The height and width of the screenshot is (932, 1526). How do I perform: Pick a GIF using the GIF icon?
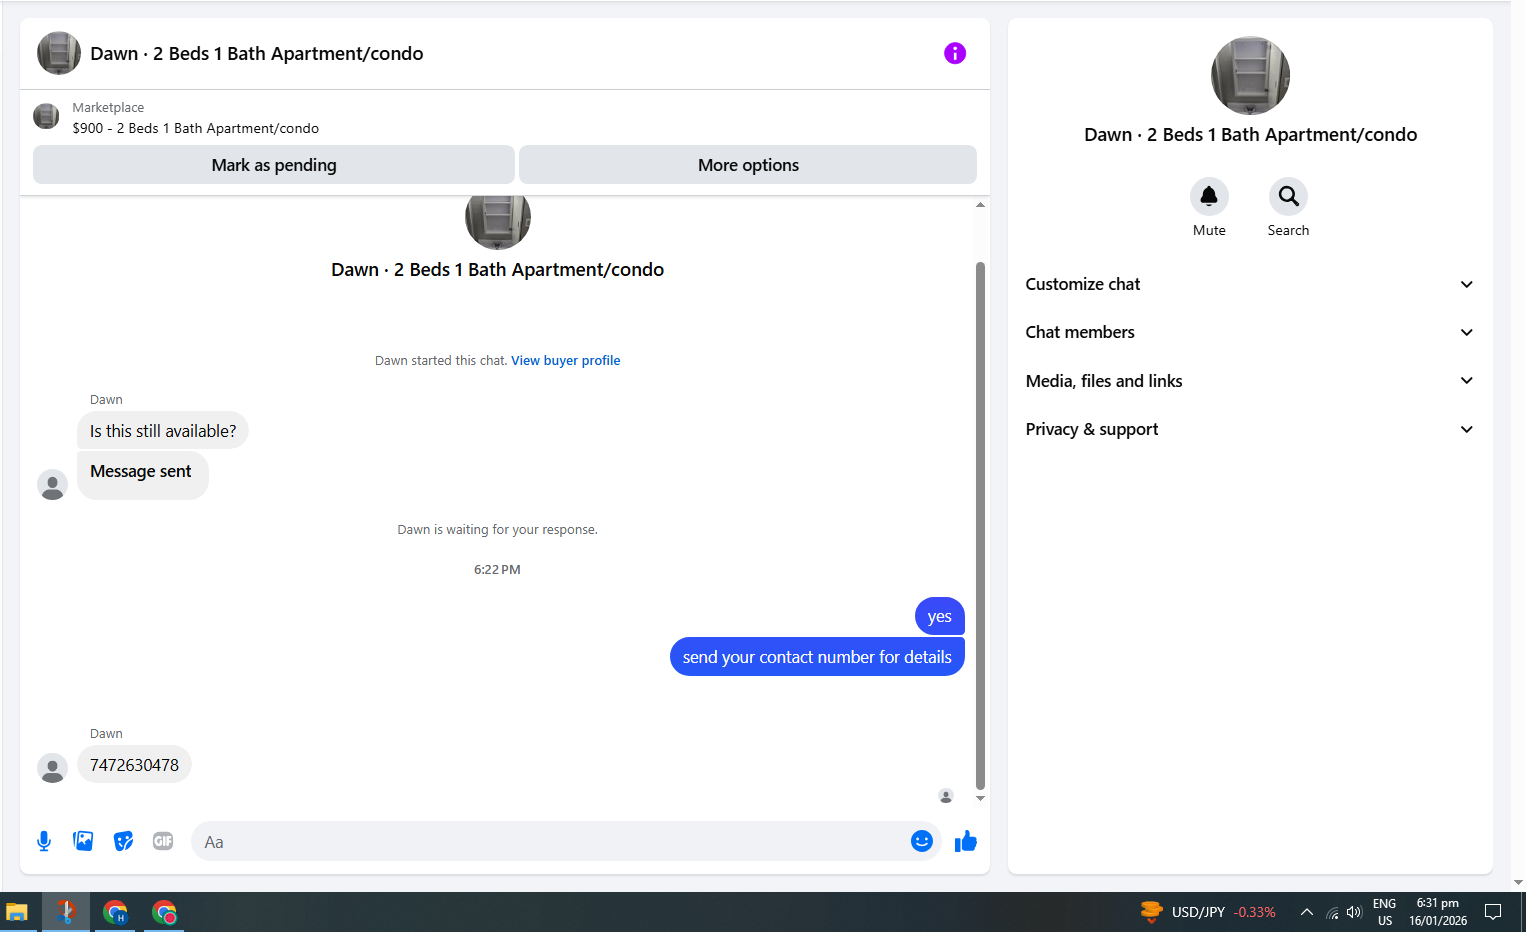point(163,841)
